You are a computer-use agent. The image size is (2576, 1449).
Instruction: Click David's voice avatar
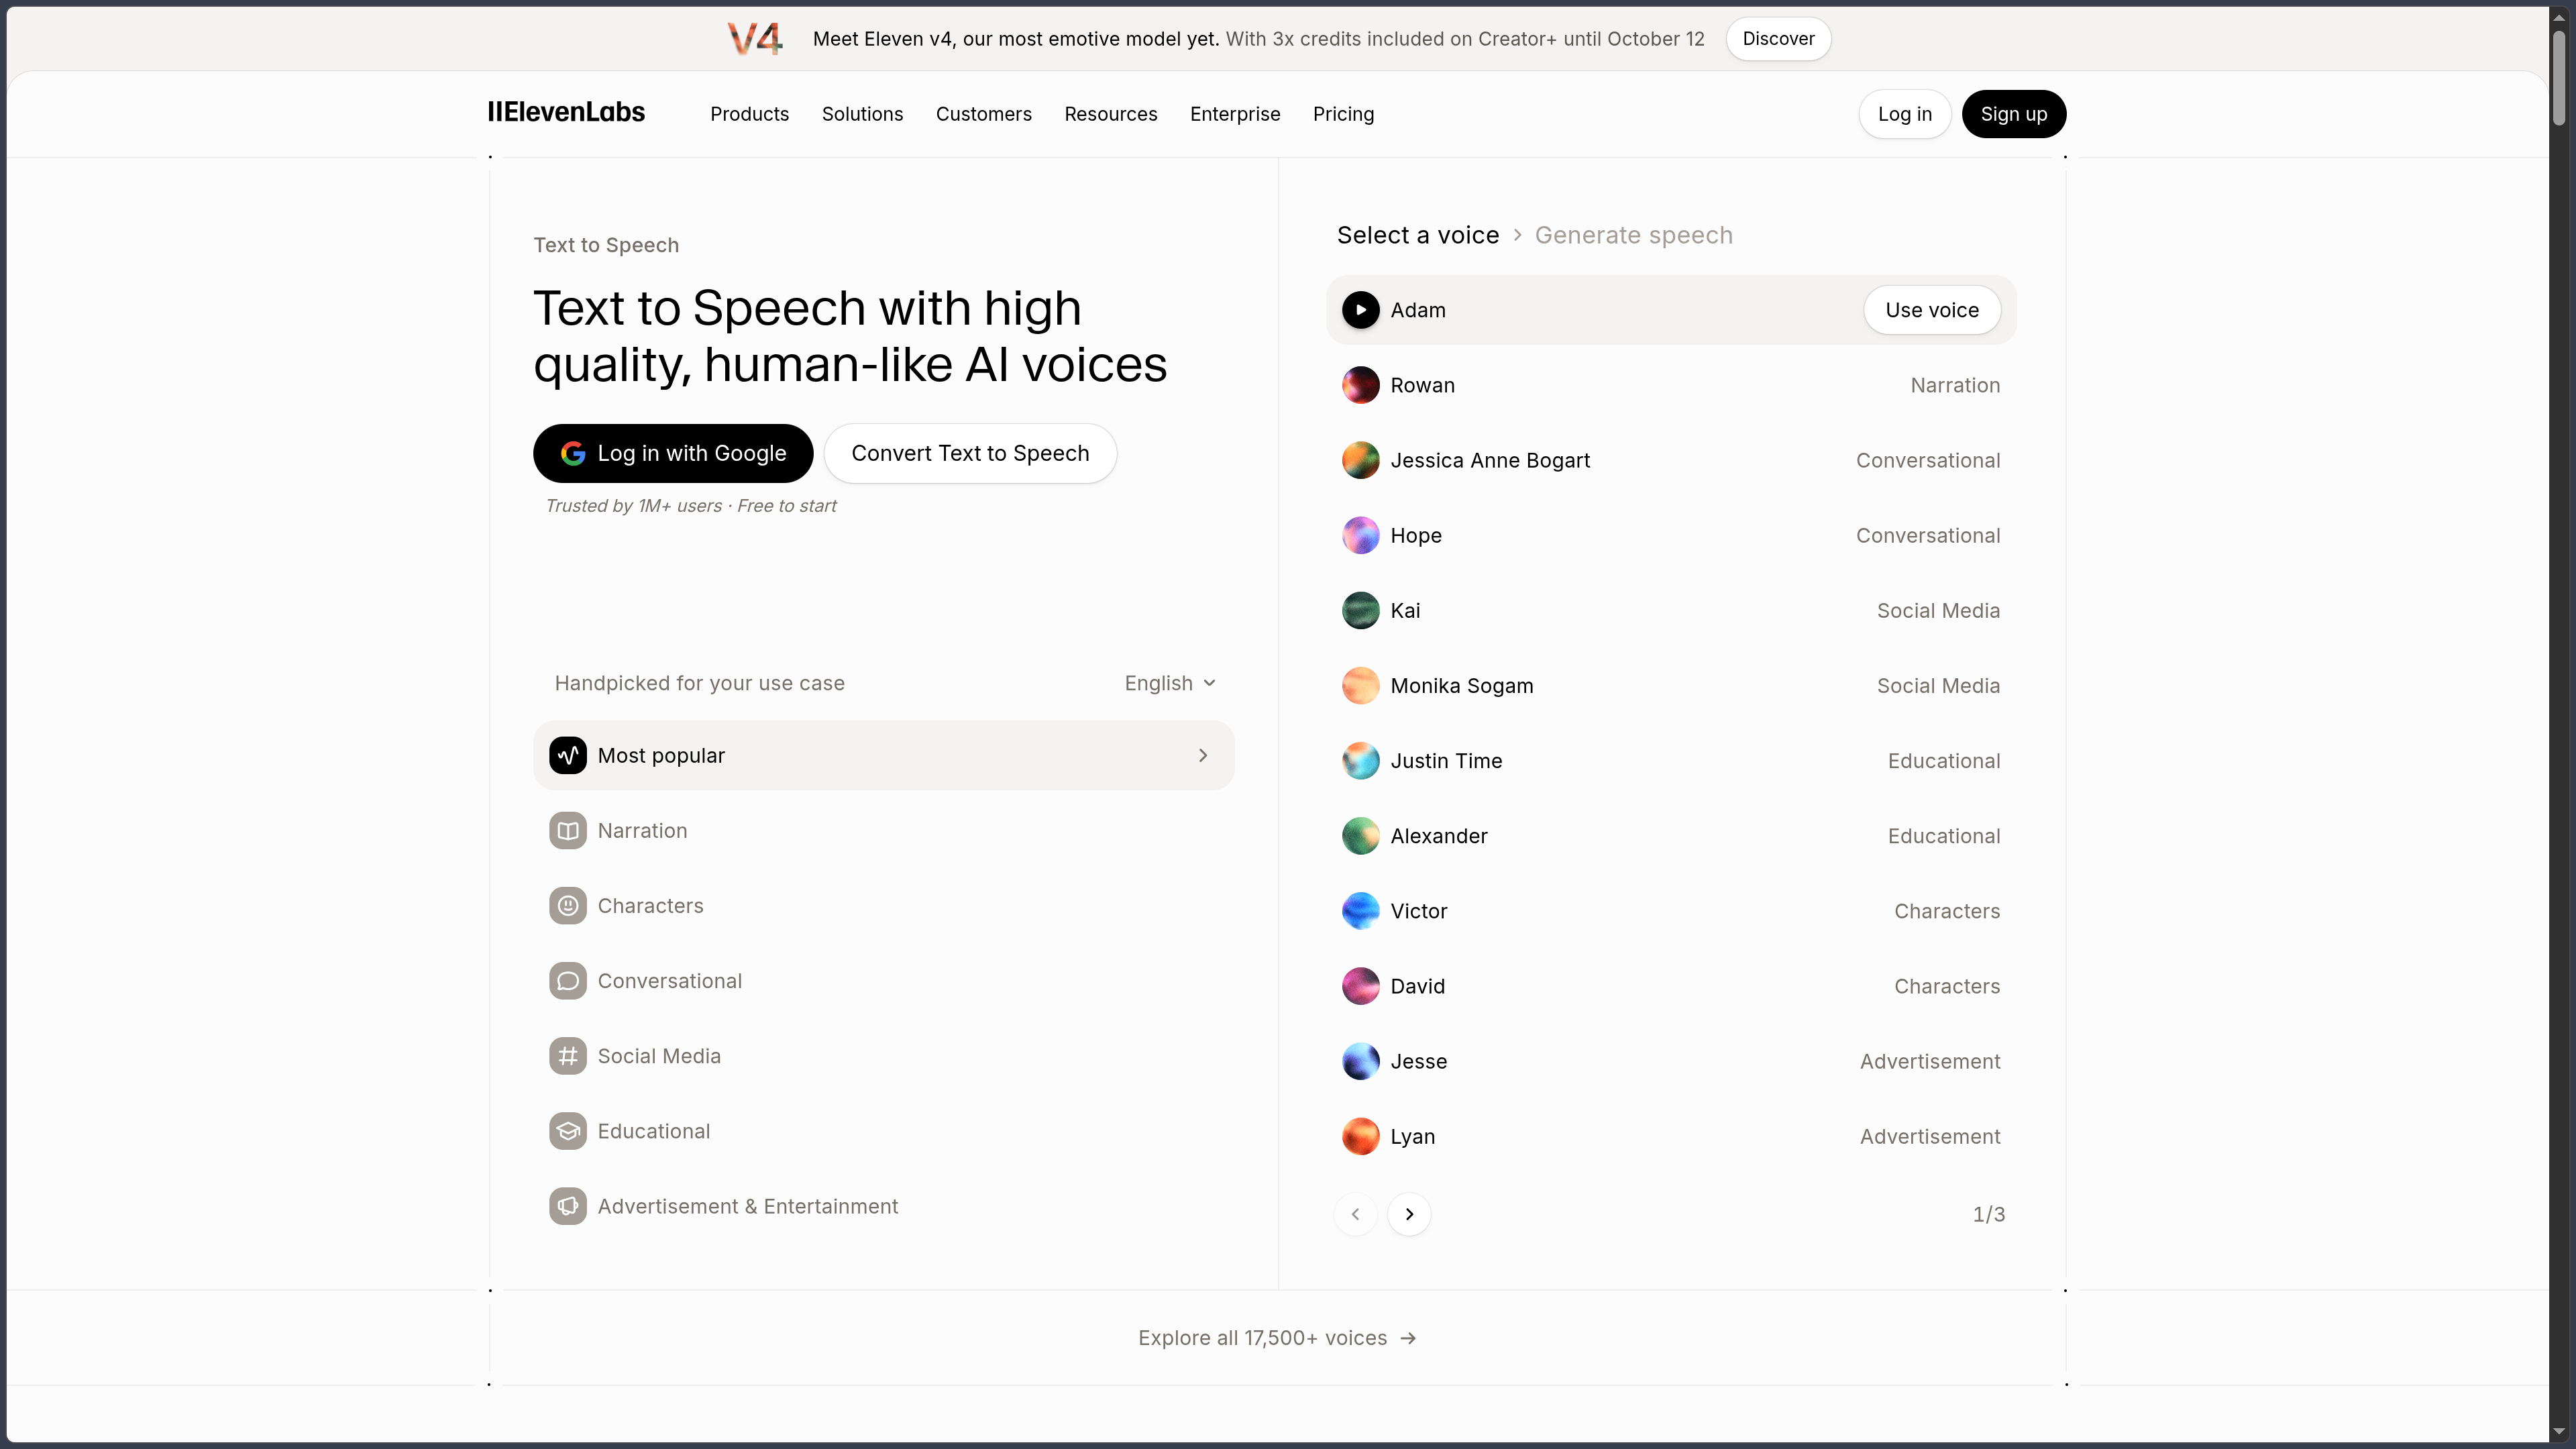tap(1360, 985)
